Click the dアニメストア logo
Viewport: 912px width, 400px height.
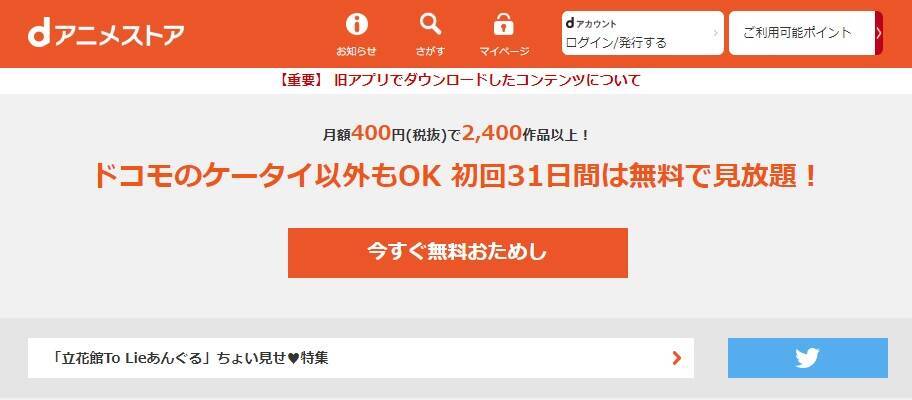click(105, 35)
